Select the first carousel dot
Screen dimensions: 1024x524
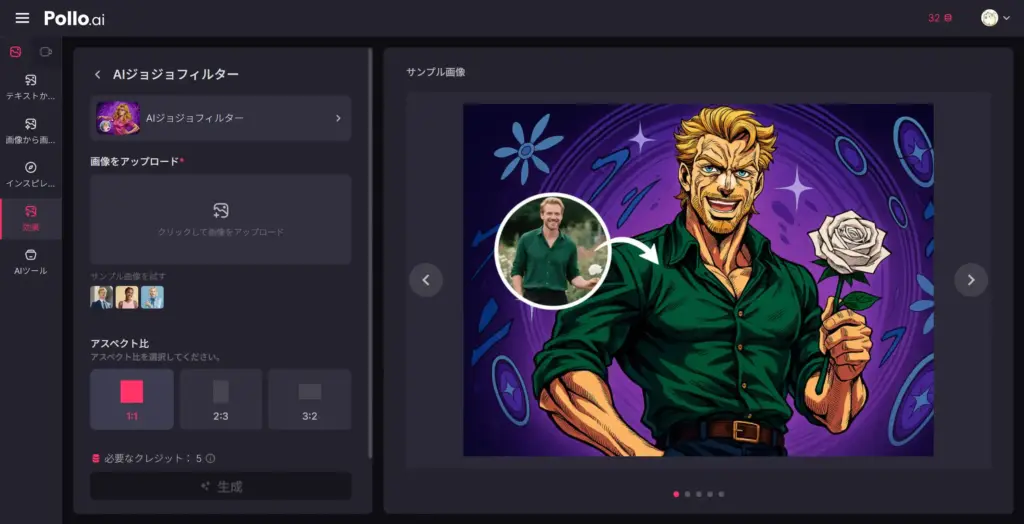pyautogui.click(x=676, y=494)
